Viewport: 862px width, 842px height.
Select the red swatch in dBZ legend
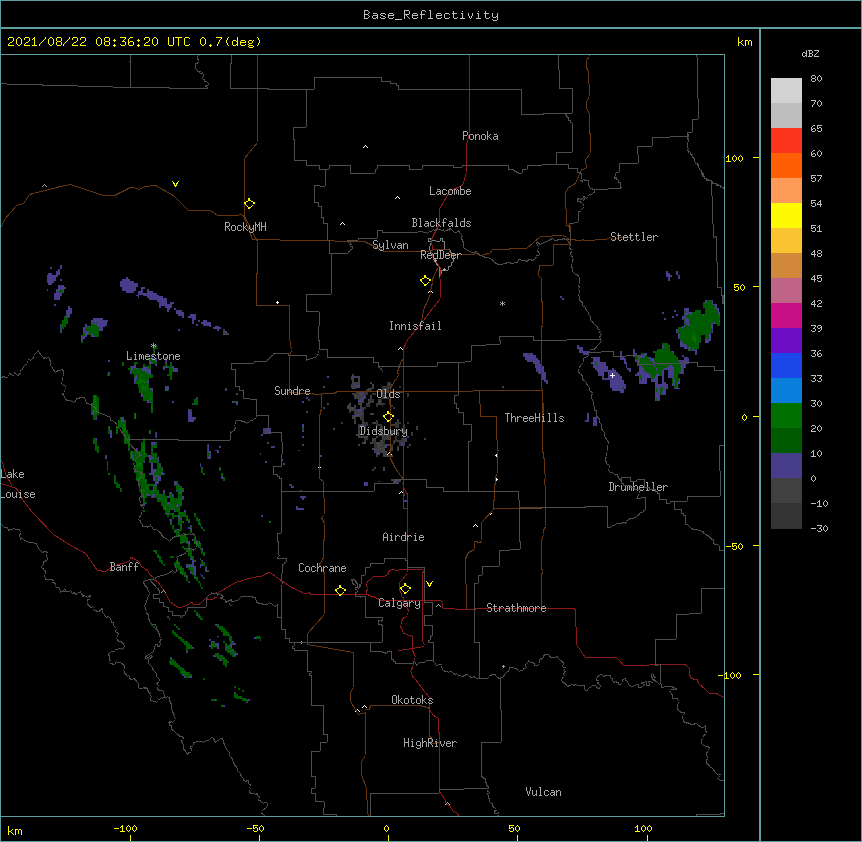[x=786, y=140]
